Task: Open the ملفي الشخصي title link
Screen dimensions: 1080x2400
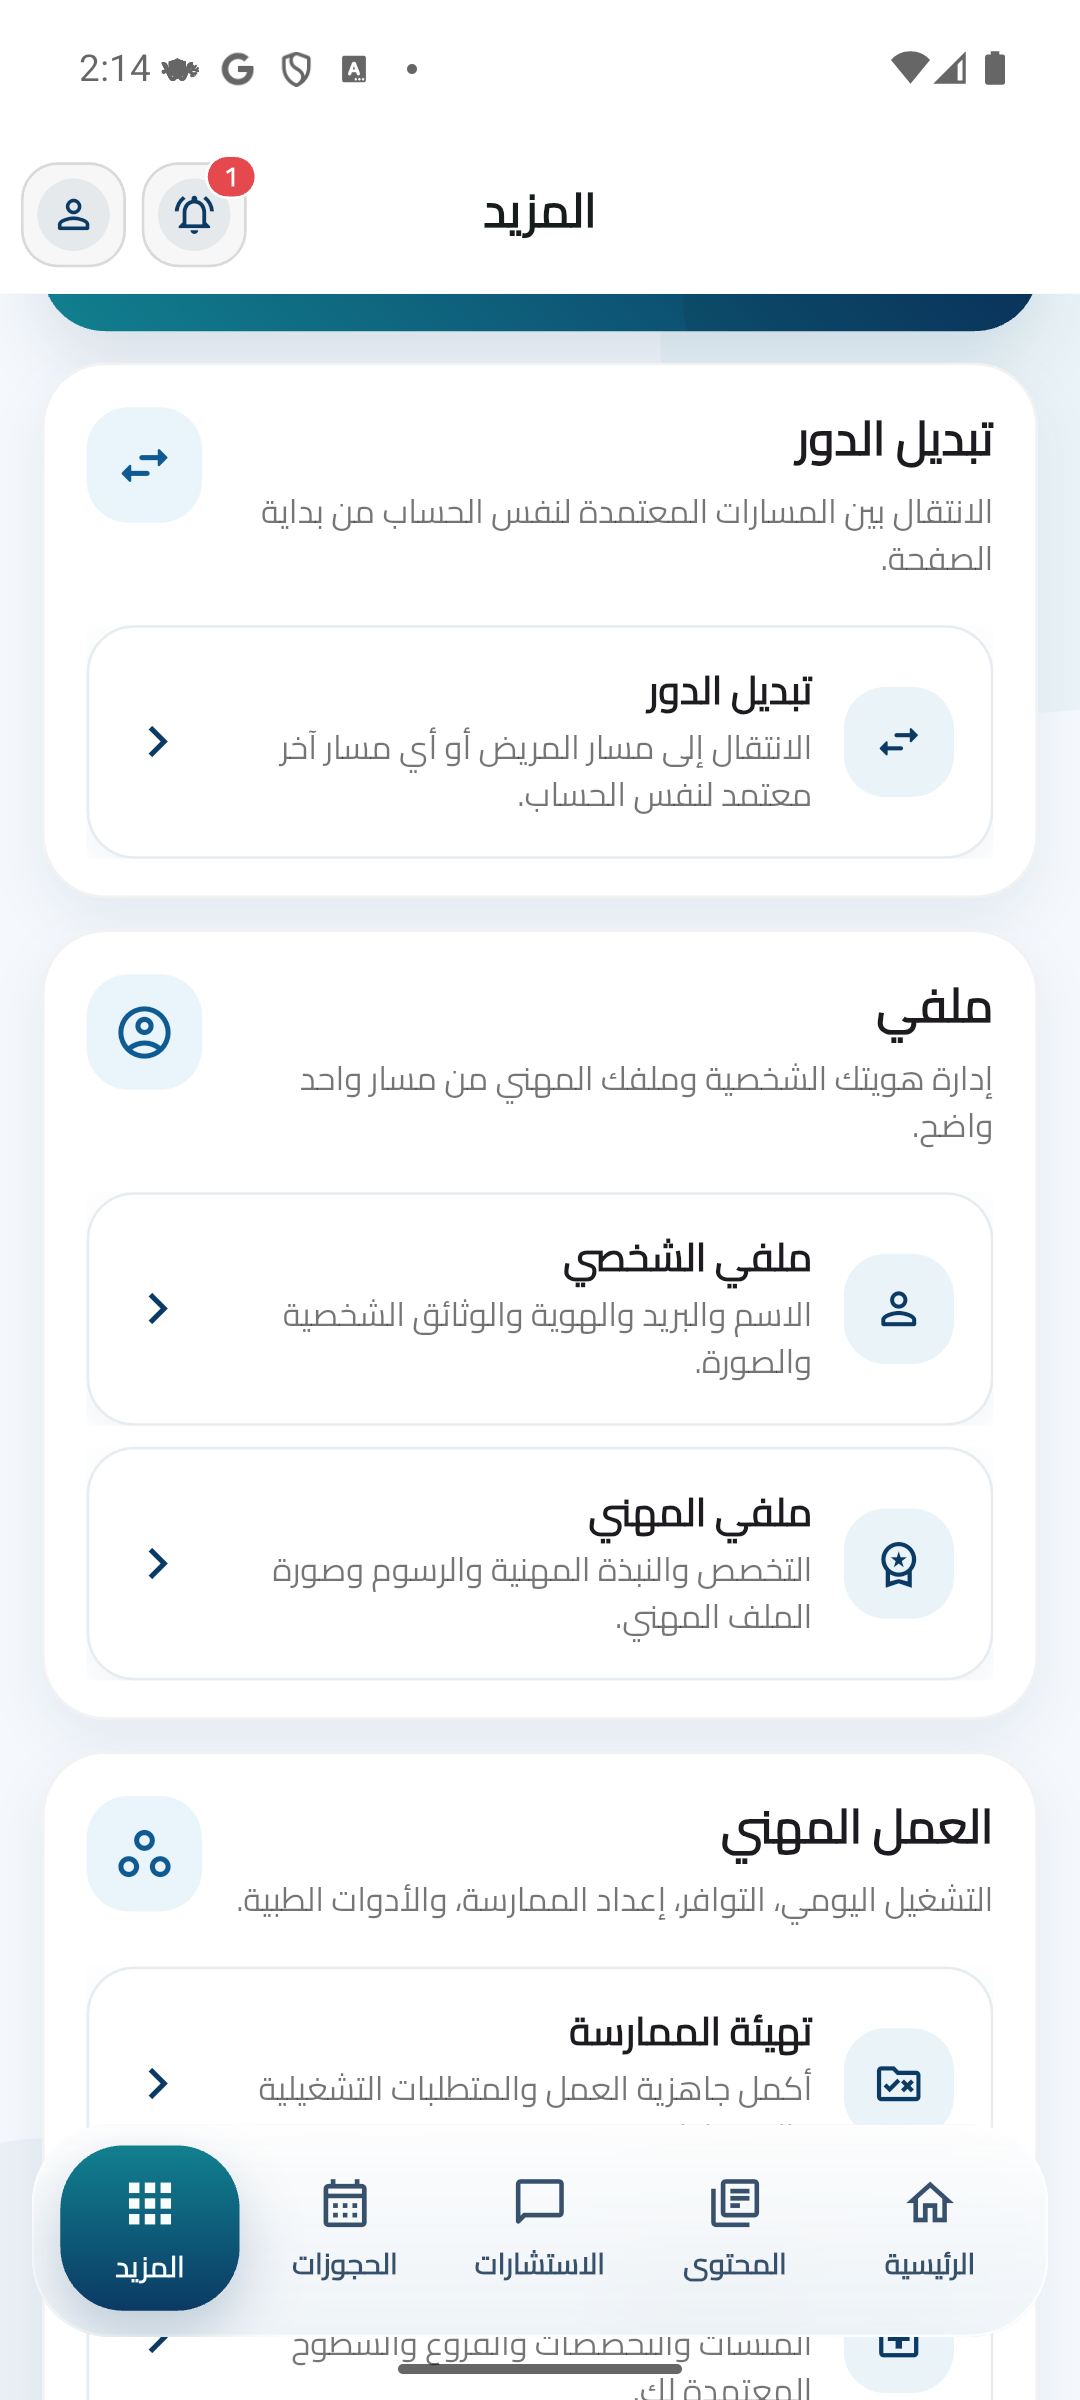Action: [687, 1259]
